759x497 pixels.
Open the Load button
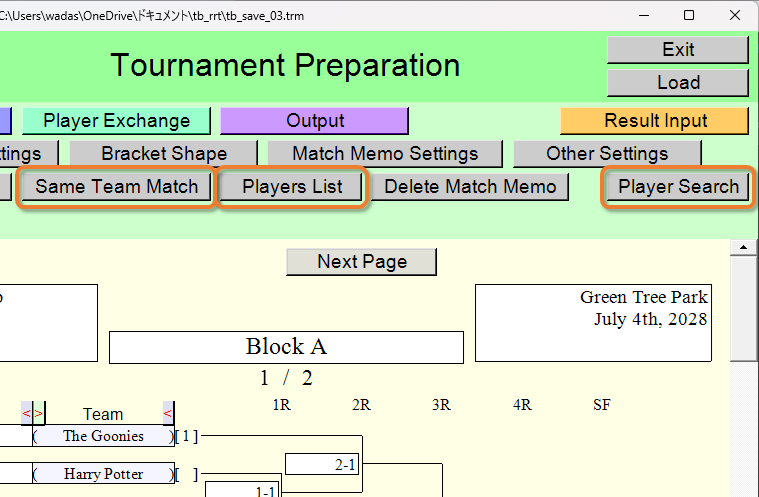[678, 83]
